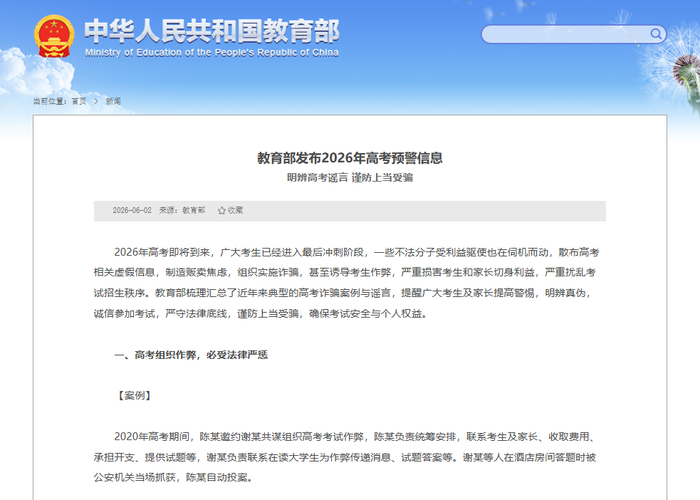Click the 收藏 link

tap(235, 210)
